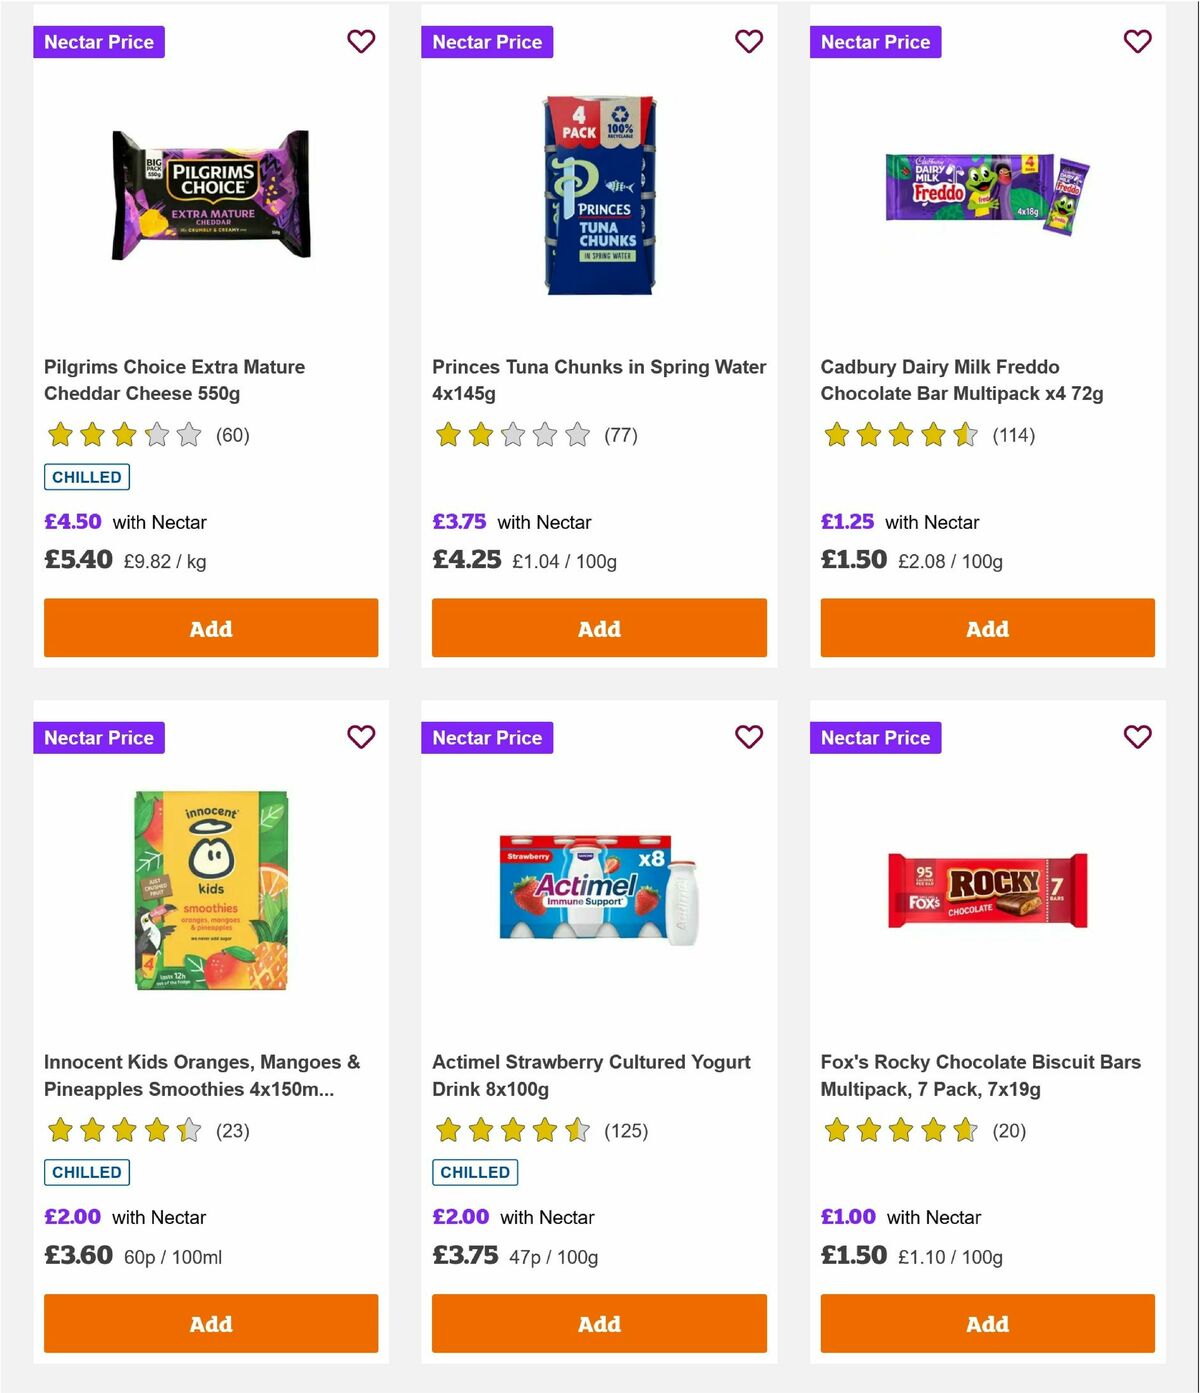
Task: Favourite the Actimel Strawberry Yogurt Drink
Action: pos(749,737)
